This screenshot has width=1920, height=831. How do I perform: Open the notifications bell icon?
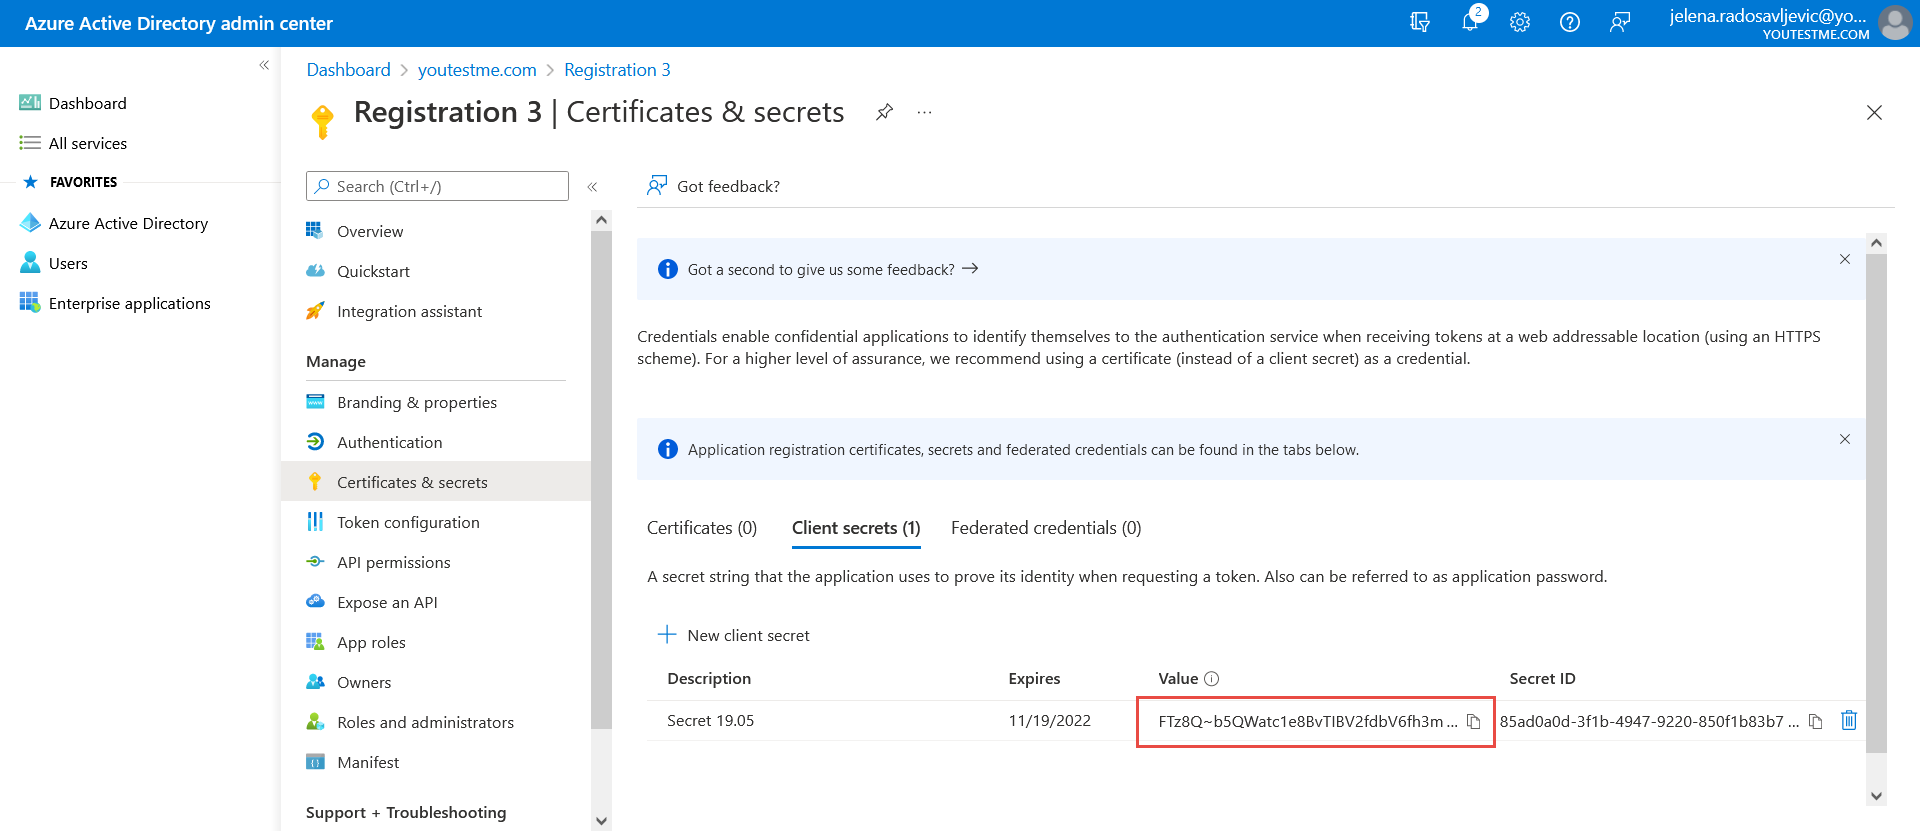point(1470,22)
